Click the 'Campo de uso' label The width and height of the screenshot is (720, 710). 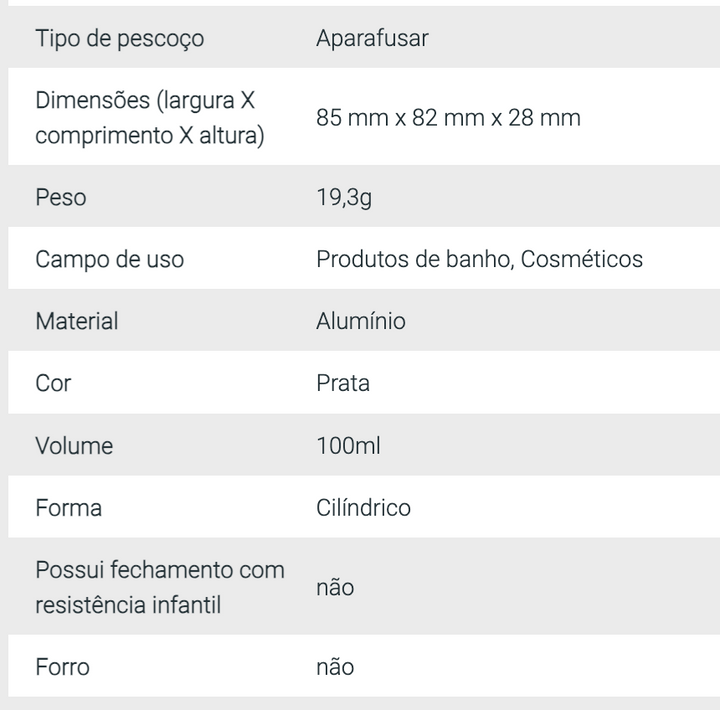coord(110,259)
